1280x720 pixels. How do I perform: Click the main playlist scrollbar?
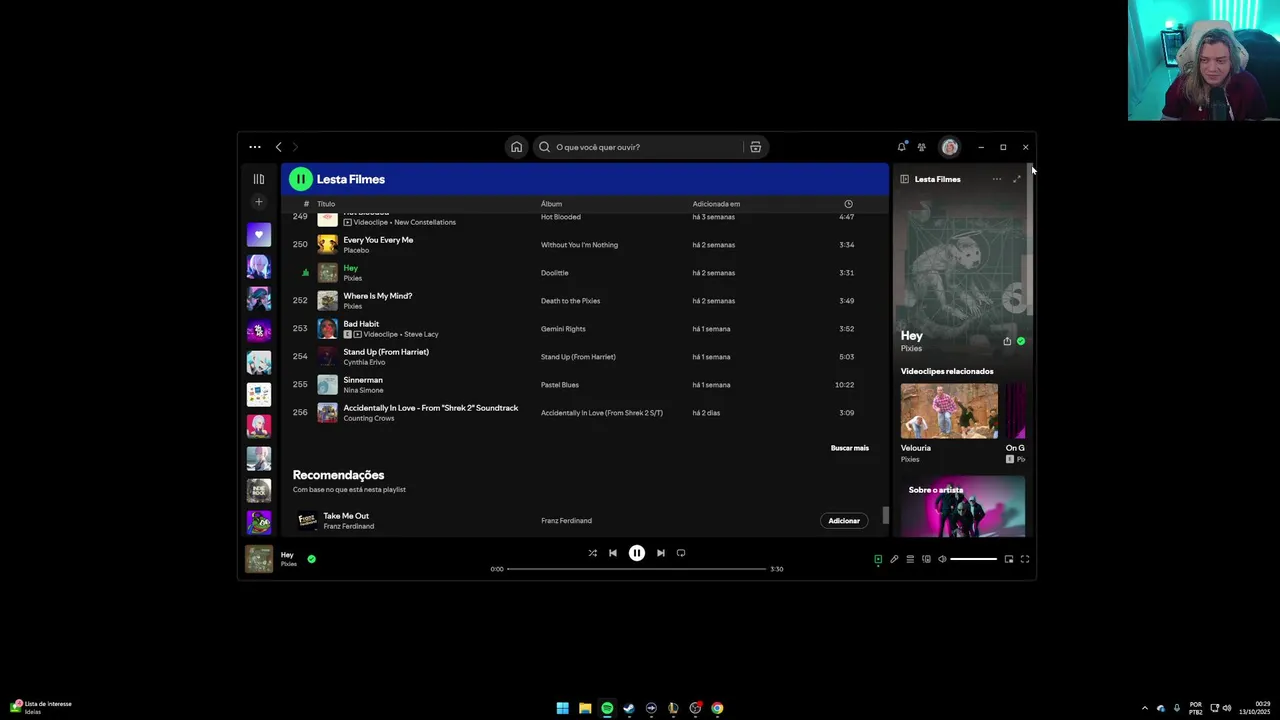point(885,516)
